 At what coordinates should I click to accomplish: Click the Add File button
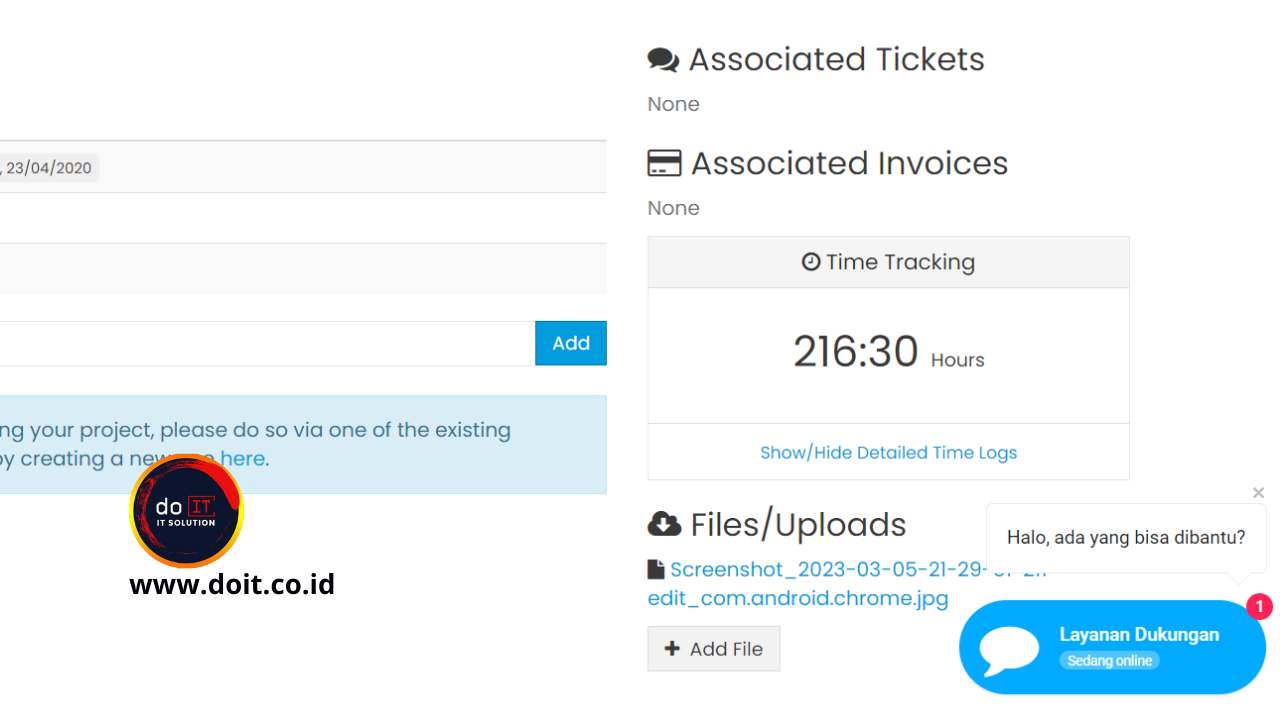pos(714,649)
